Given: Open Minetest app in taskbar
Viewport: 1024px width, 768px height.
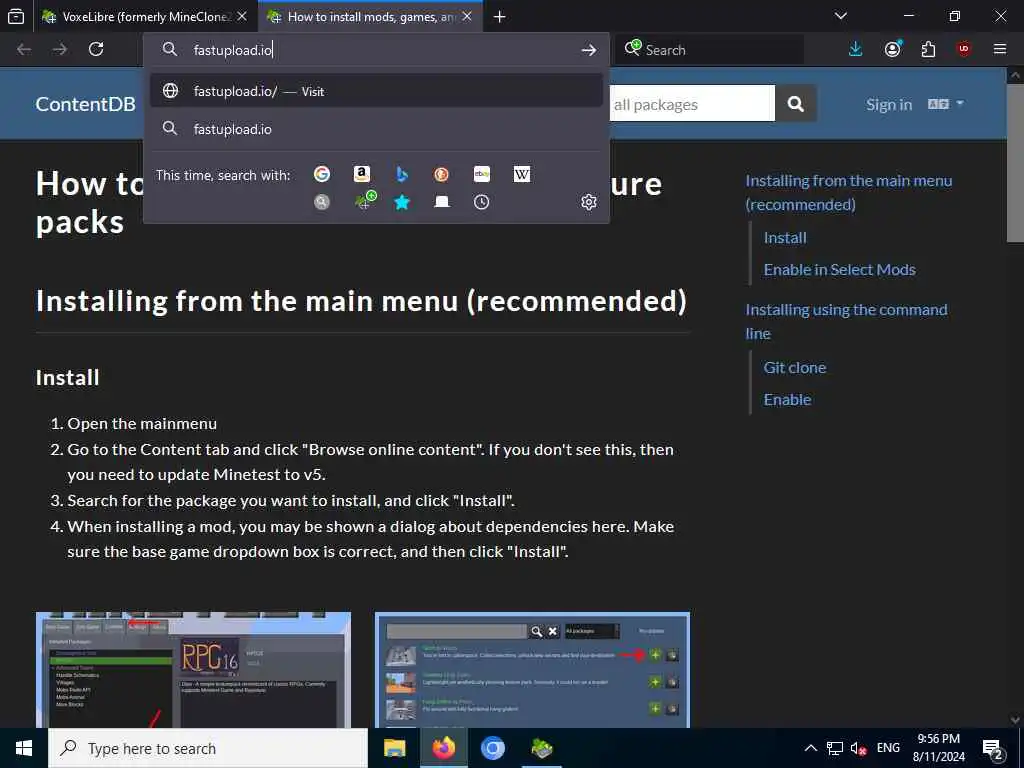Looking at the screenshot, I should (541, 748).
